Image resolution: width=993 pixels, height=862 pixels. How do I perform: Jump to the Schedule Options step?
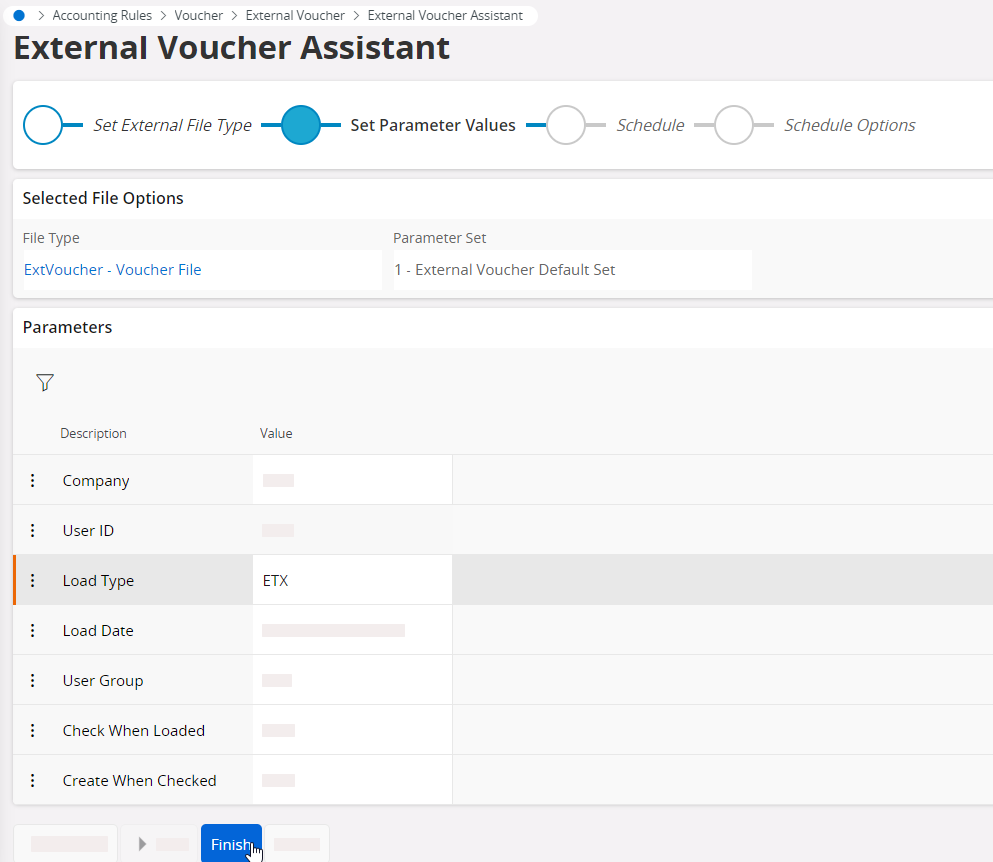[x=734, y=126]
